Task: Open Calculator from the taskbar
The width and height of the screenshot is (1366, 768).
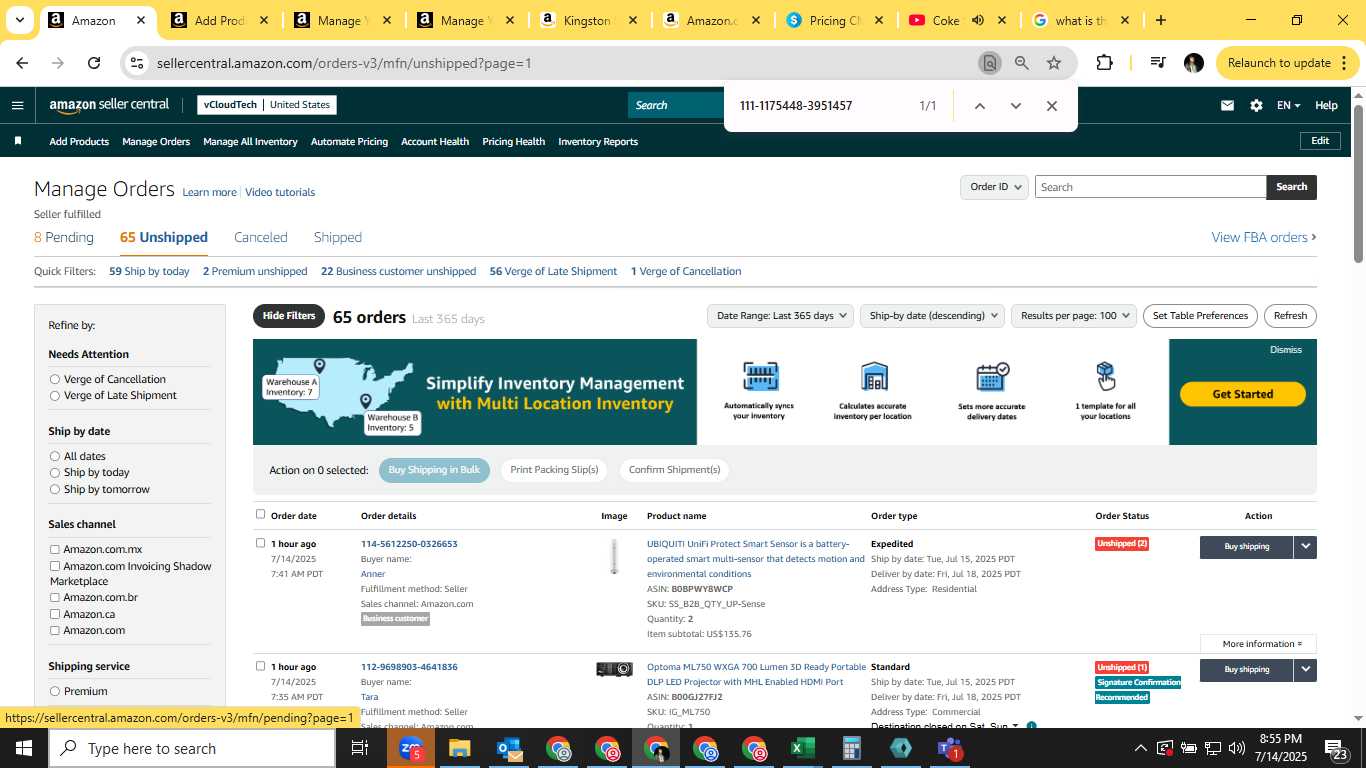Action: click(x=851, y=748)
